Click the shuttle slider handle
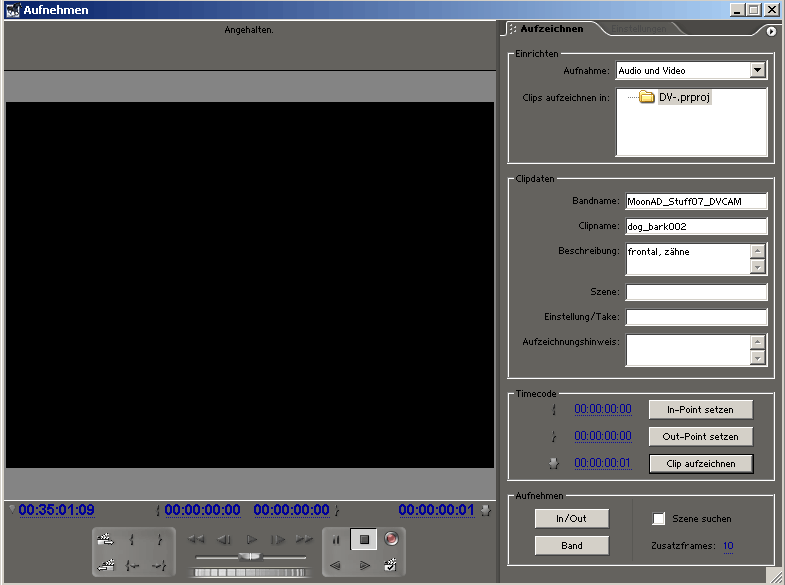 (x=249, y=556)
